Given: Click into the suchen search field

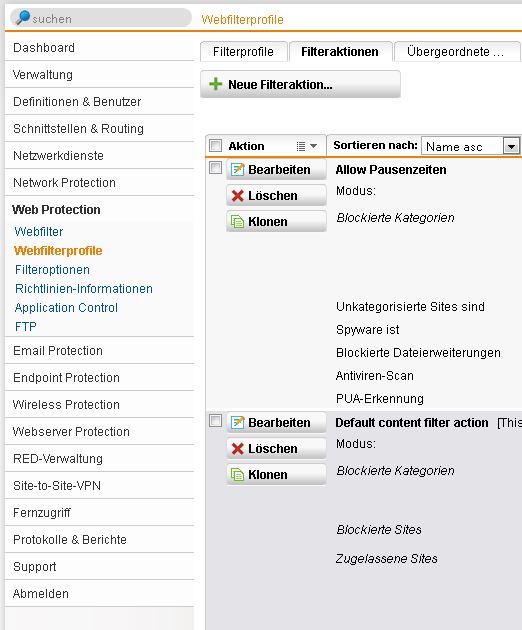Looking at the screenshot, I should pyautogui.click(x=108, y=18).
